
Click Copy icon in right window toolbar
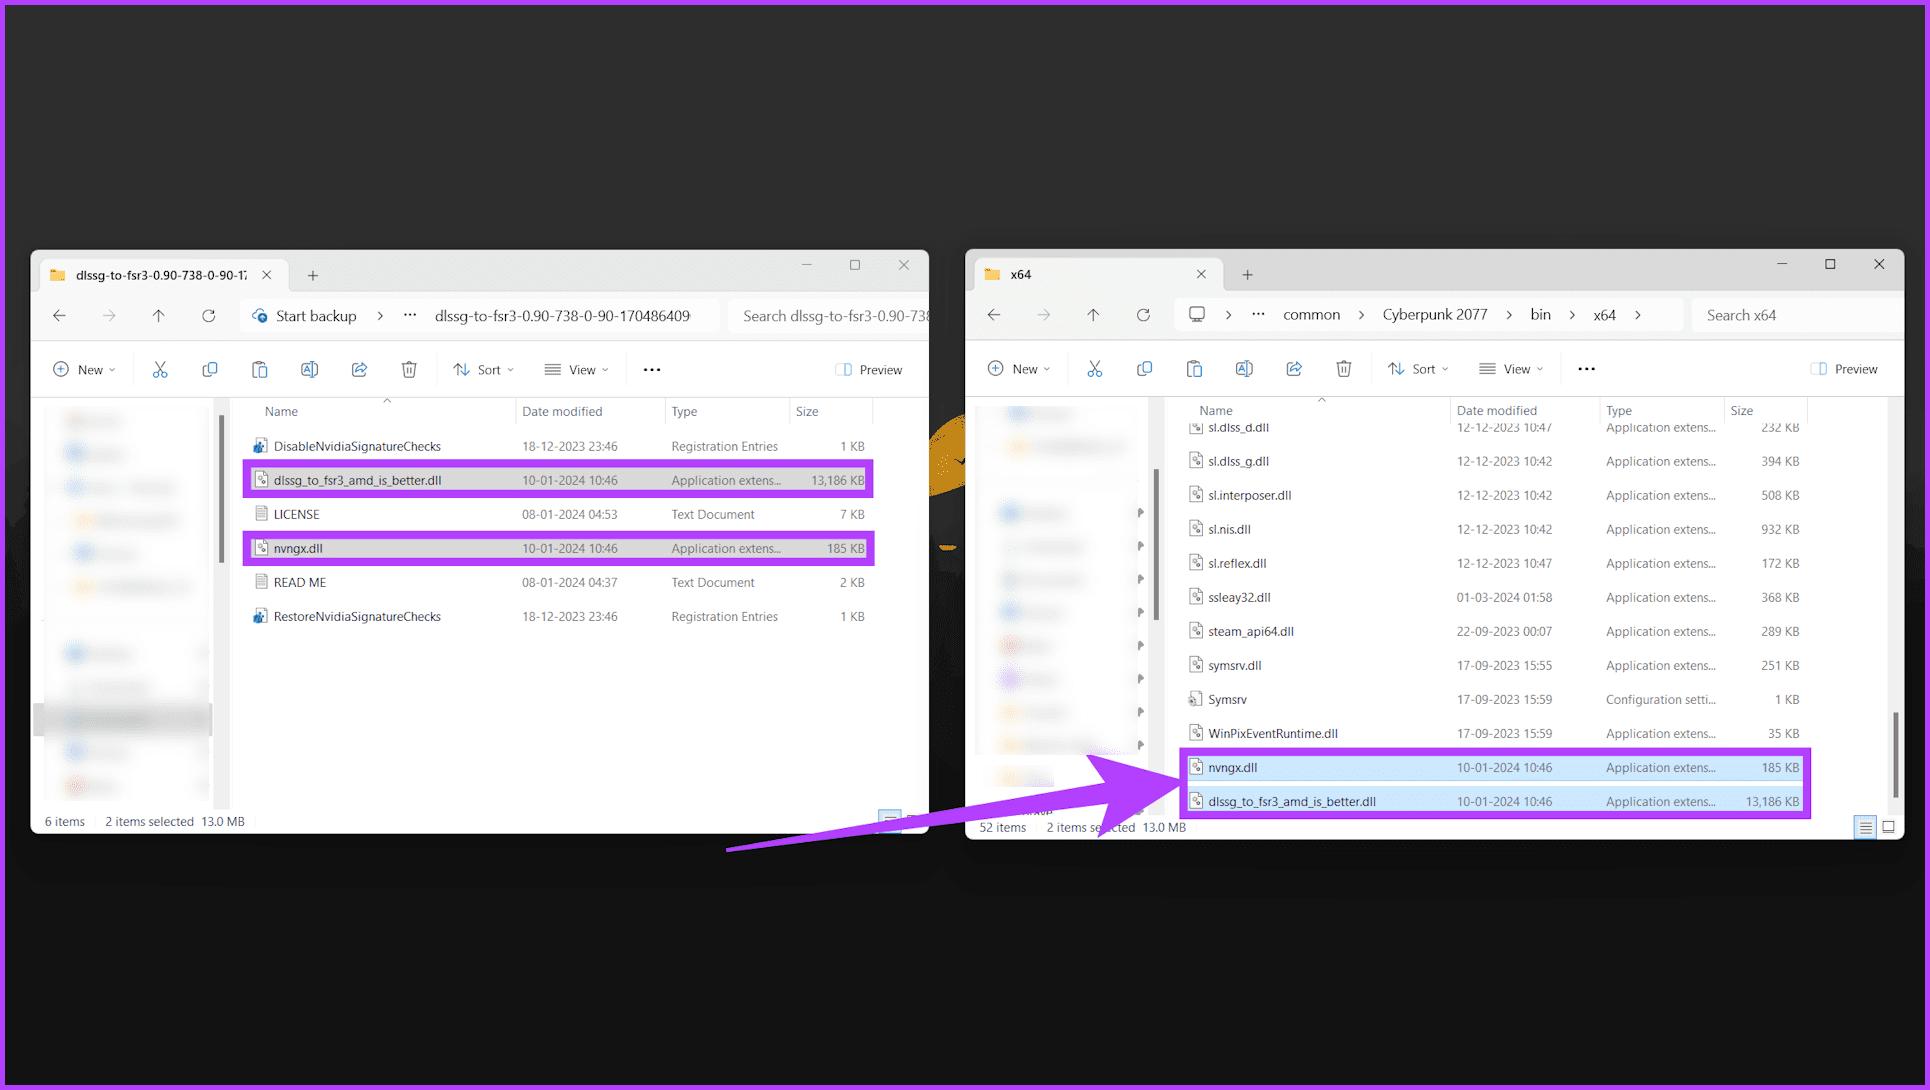point(1144,369)
